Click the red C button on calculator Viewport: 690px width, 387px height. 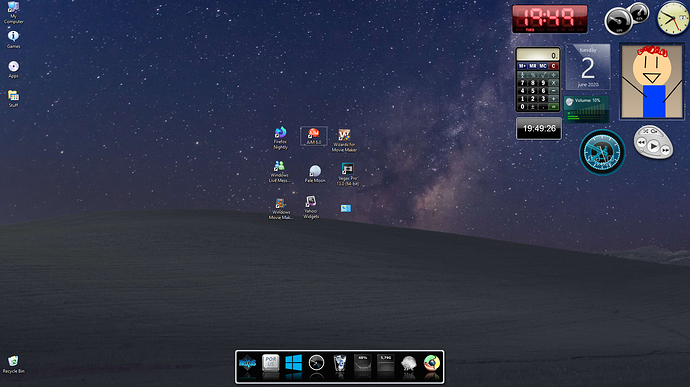coord(554,66)
